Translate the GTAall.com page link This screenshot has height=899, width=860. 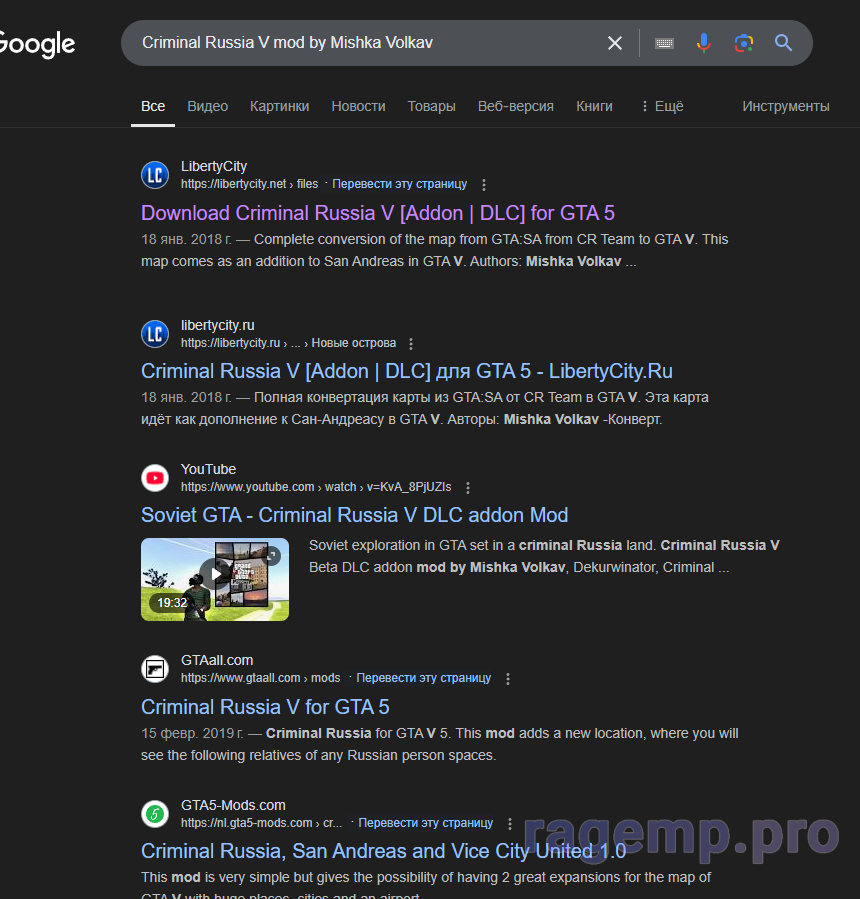click(x=423, y=678)
